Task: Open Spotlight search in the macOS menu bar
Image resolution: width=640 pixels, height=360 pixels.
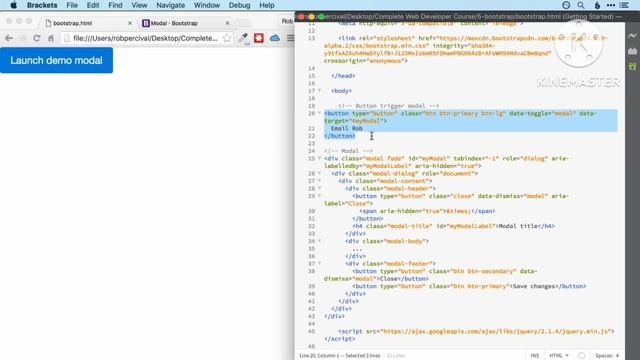Action: coord(581,5)
